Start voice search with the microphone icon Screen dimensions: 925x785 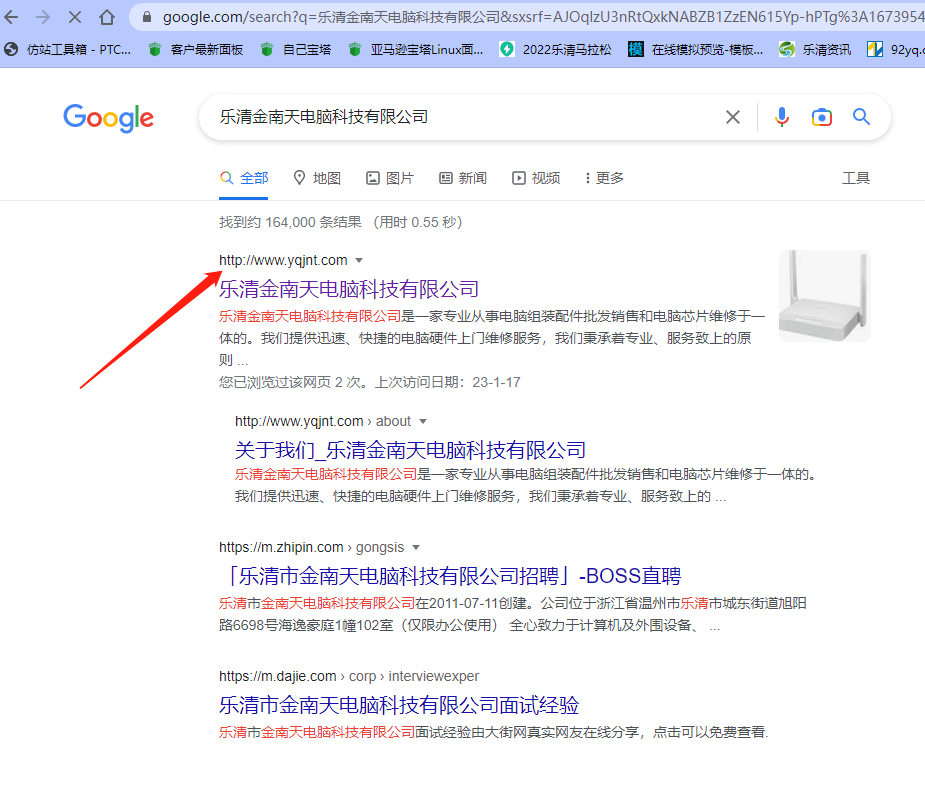coord(782,117)
